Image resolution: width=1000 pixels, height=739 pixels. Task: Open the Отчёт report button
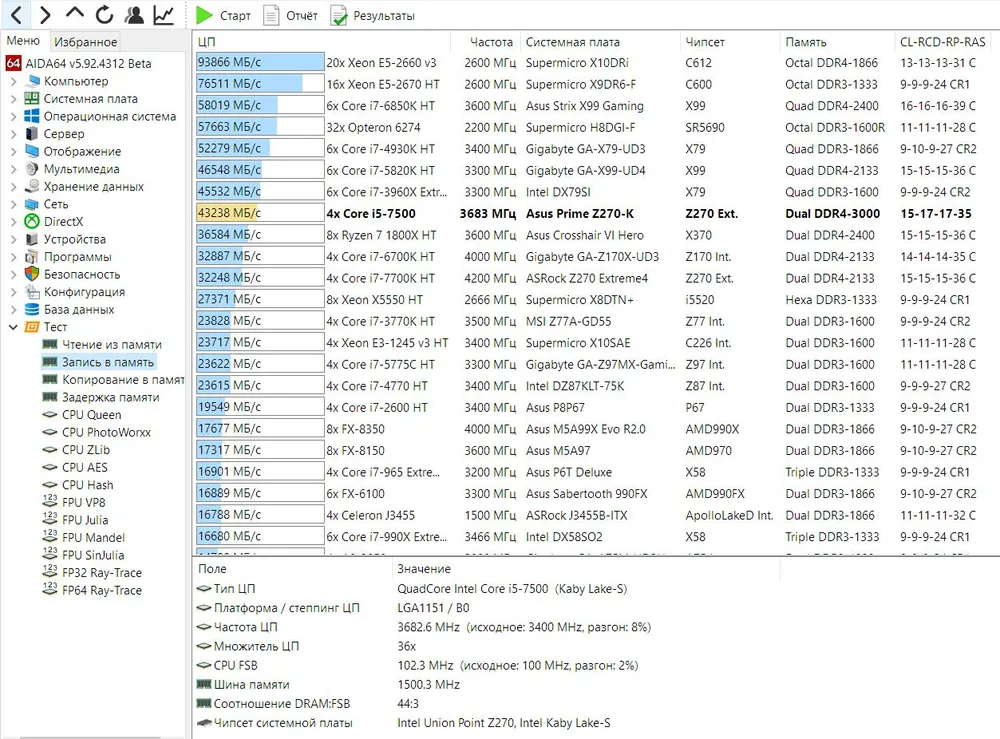point(290,16)
